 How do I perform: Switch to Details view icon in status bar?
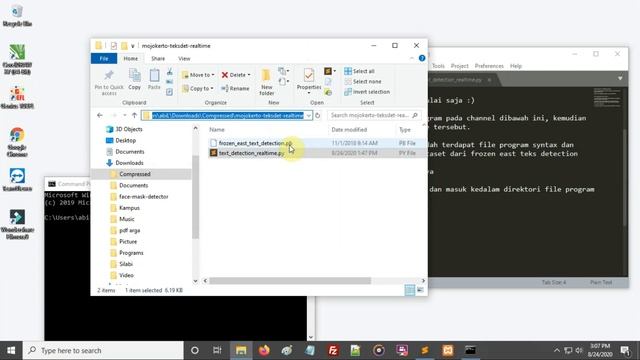coord(409,290)
